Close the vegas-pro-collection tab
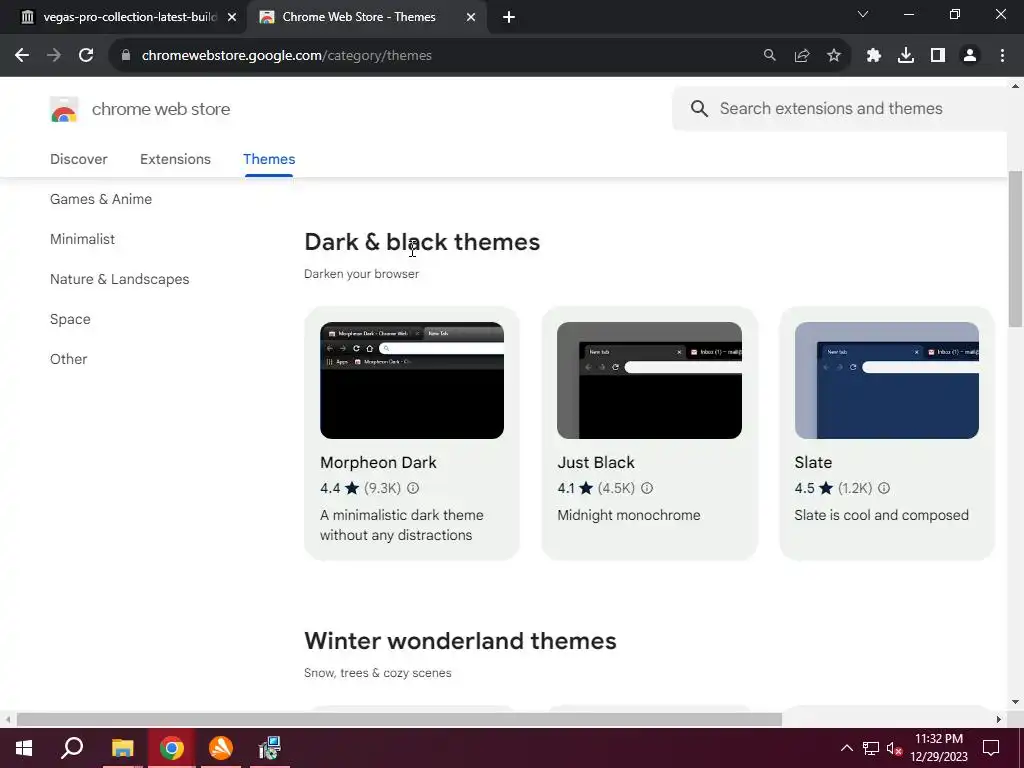Screen dimensions: 1024x768 coord(232,18)
